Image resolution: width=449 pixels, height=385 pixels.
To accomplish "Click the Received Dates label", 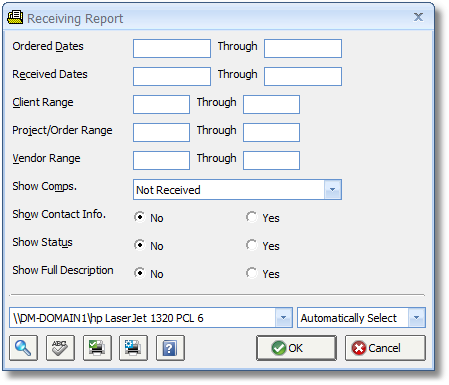I will click(50, 74).
